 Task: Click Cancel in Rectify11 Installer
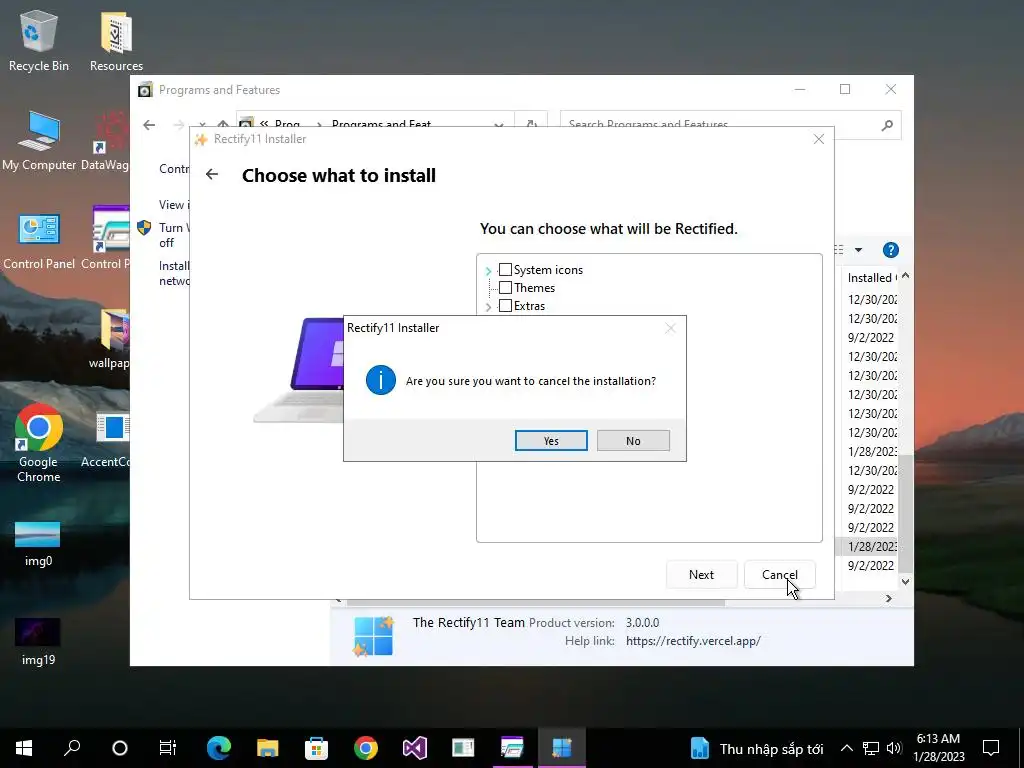tap(779, 575)
